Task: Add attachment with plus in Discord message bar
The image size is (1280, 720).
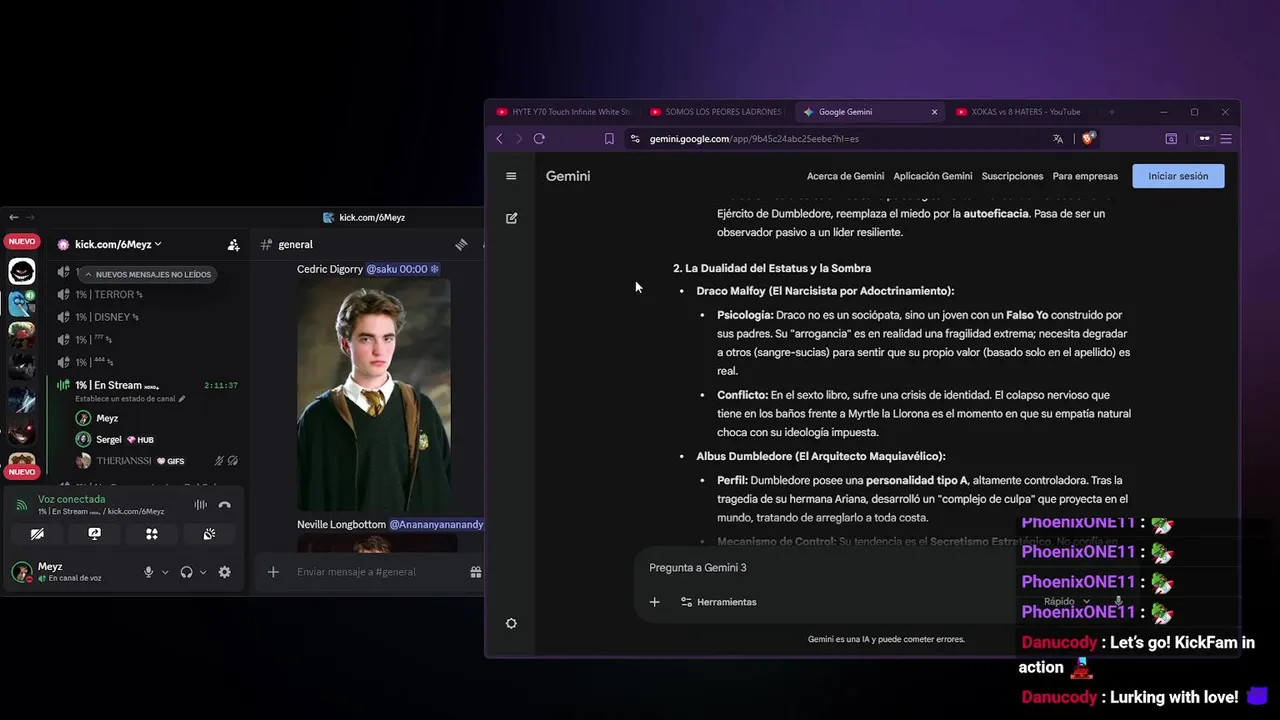Action: point(273,572)
